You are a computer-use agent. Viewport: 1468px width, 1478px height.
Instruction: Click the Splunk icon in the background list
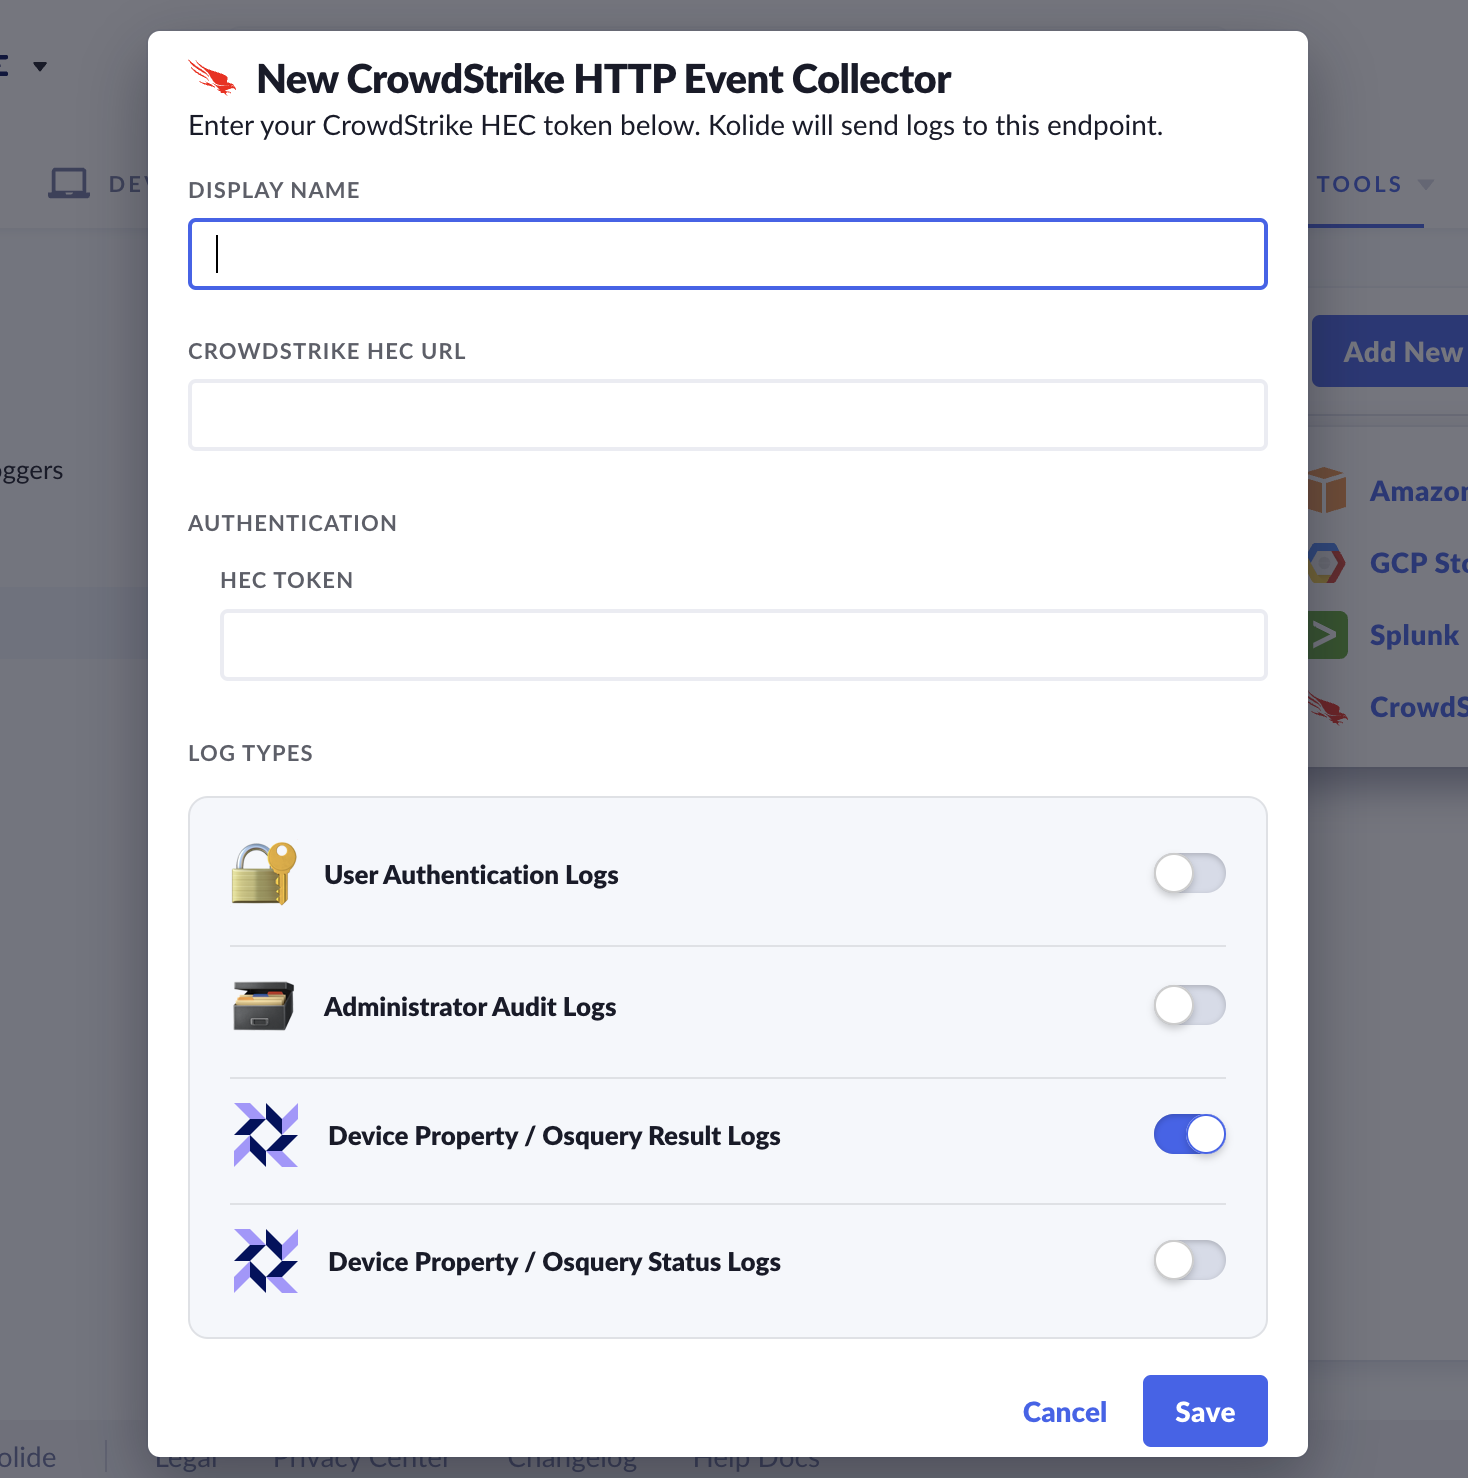[1327, 635]
